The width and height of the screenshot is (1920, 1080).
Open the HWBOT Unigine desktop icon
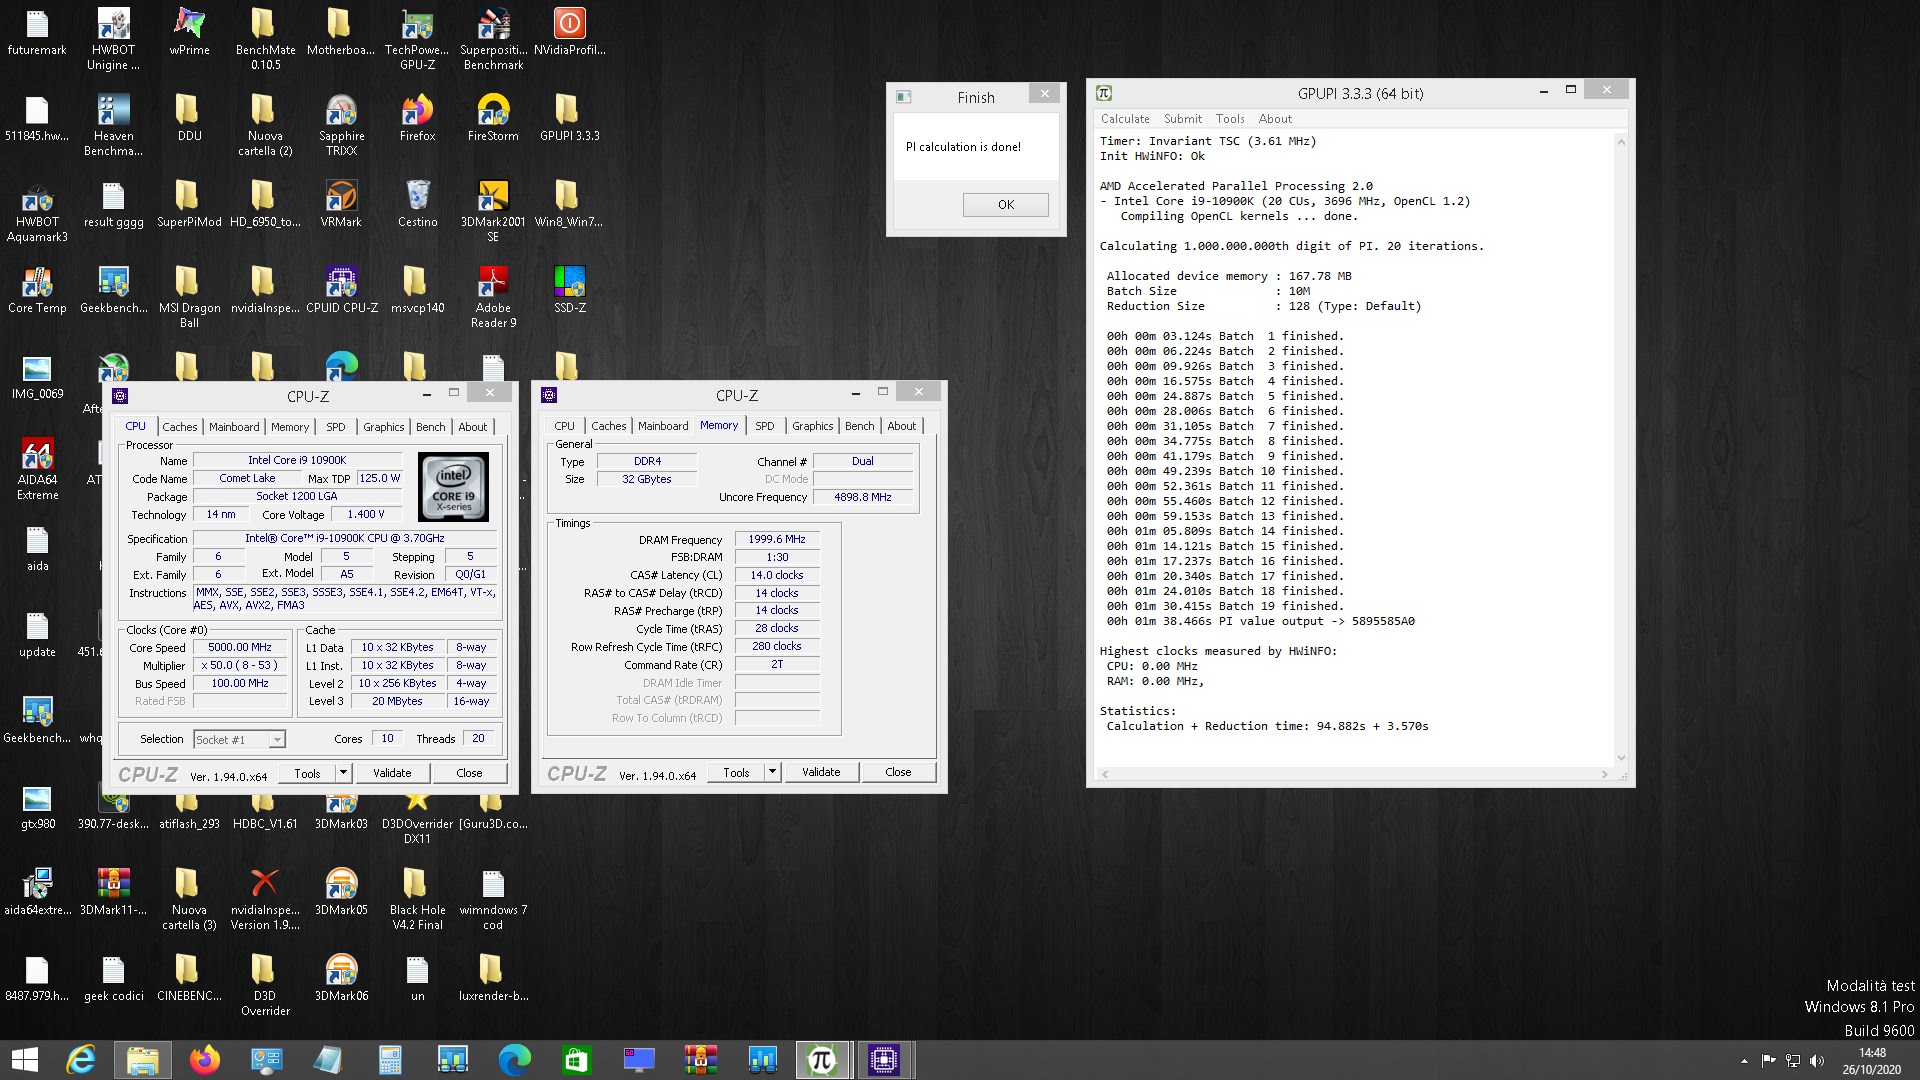pyautogui.click(x=113, y=39)
